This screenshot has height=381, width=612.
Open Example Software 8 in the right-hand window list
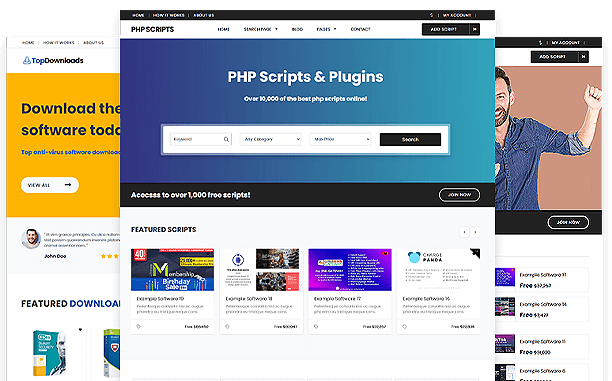click(543, 371)
